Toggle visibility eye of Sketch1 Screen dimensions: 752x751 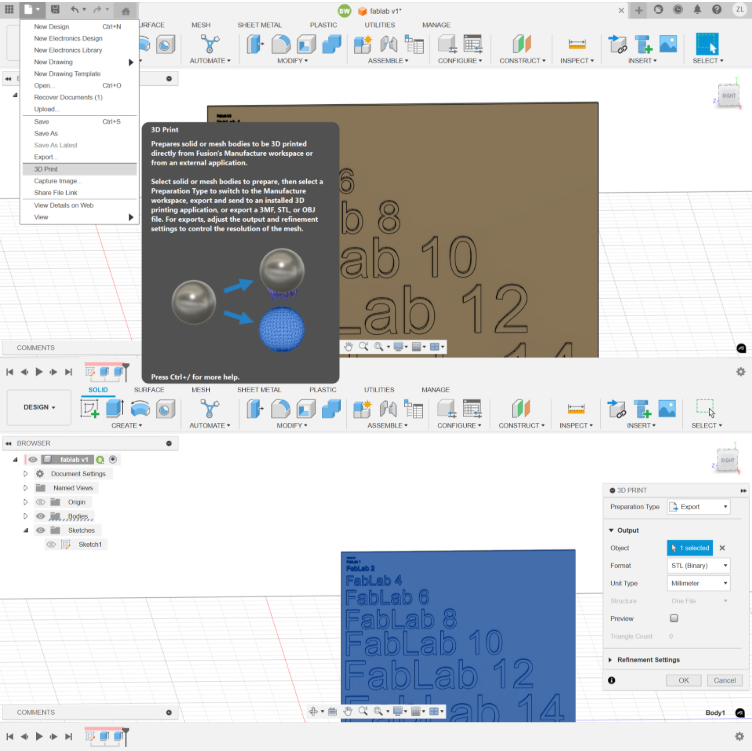(x=51, y=544)
